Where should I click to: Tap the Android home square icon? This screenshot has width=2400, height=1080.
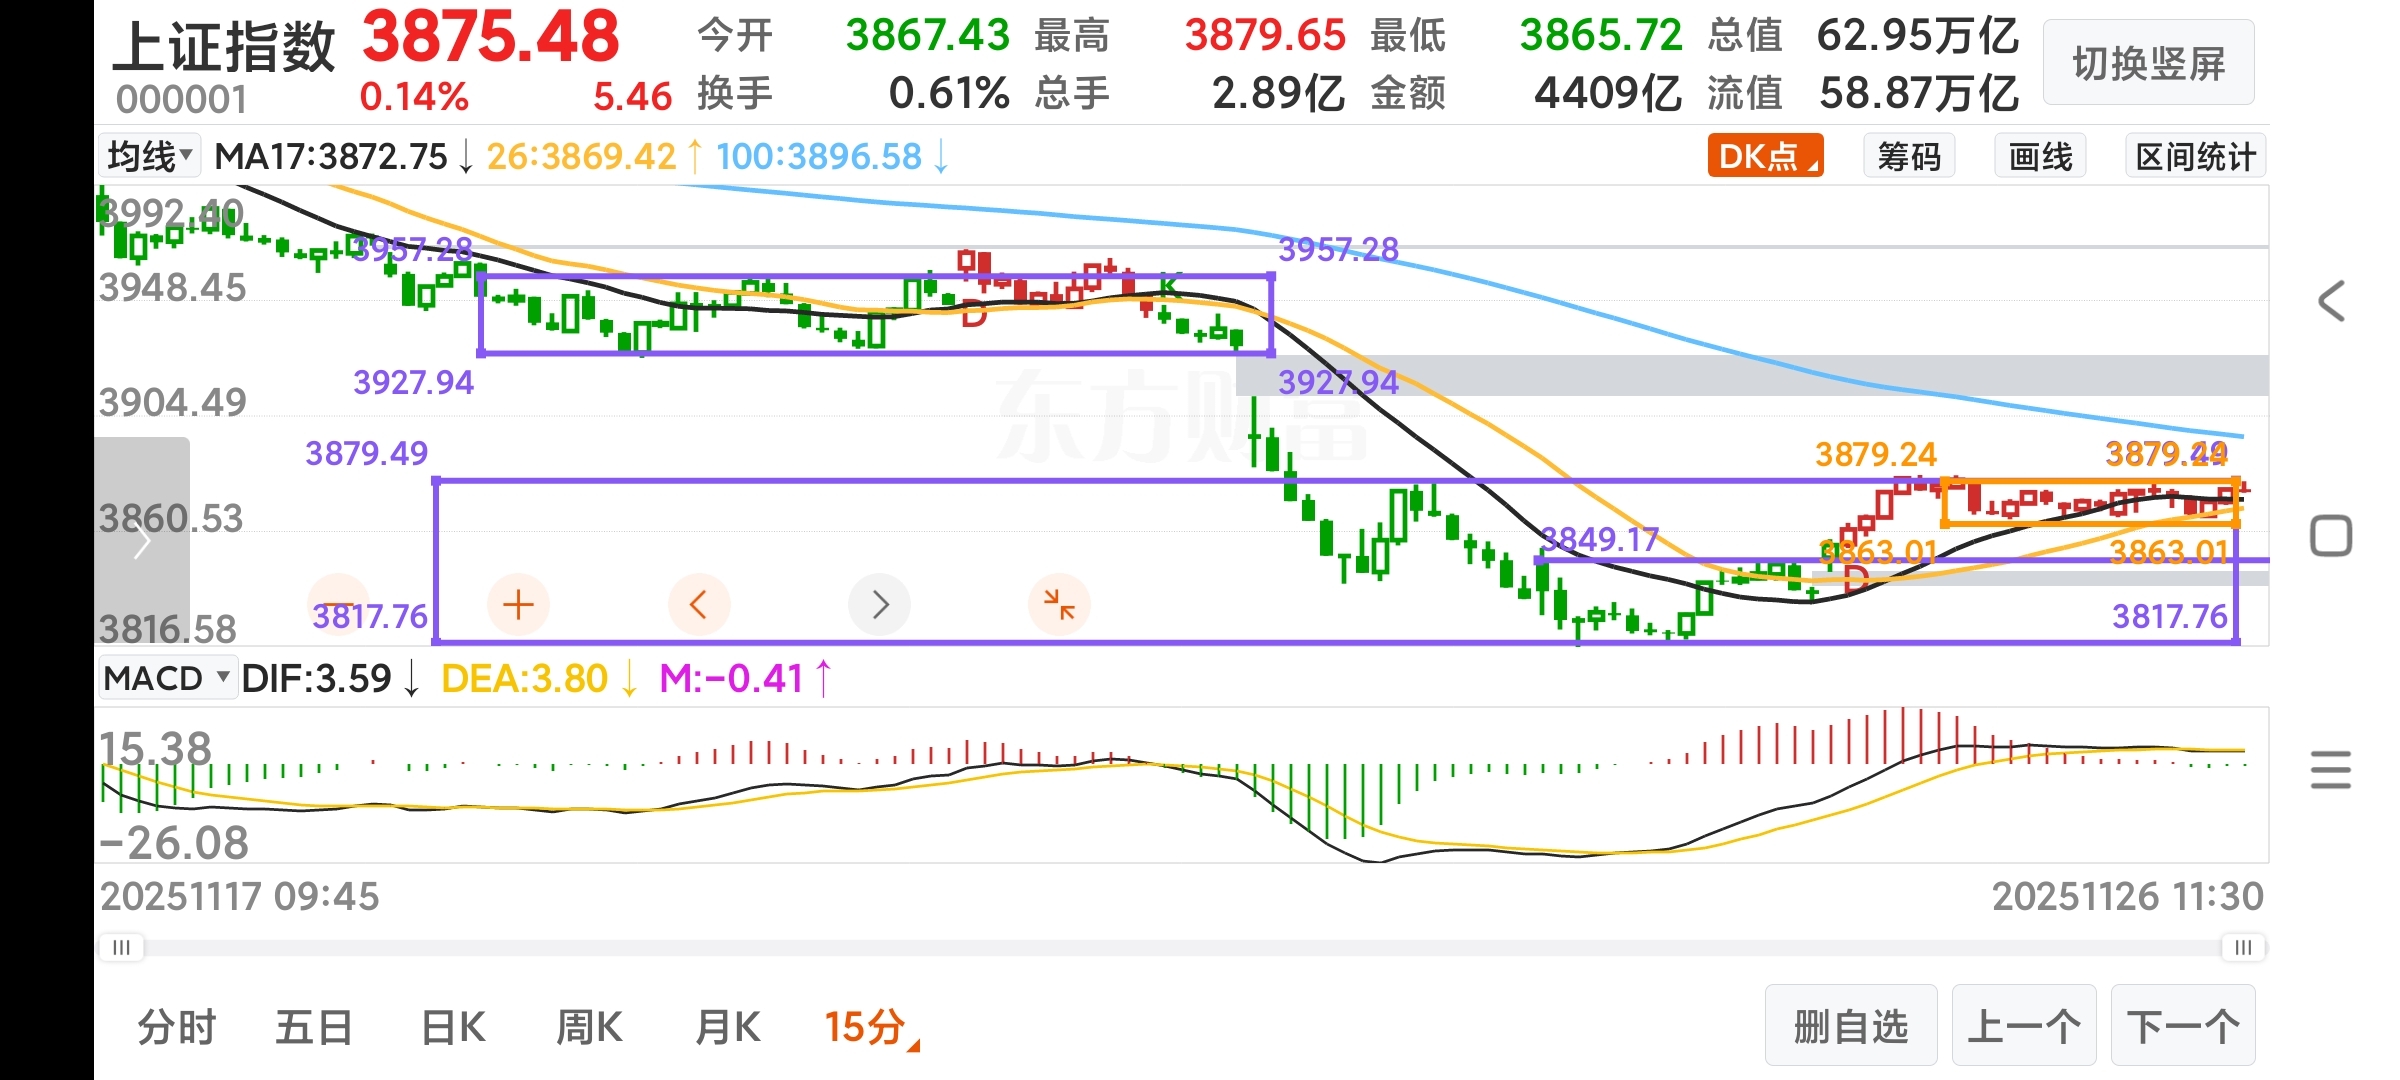pyautogui.click(x=2331, y=536)
